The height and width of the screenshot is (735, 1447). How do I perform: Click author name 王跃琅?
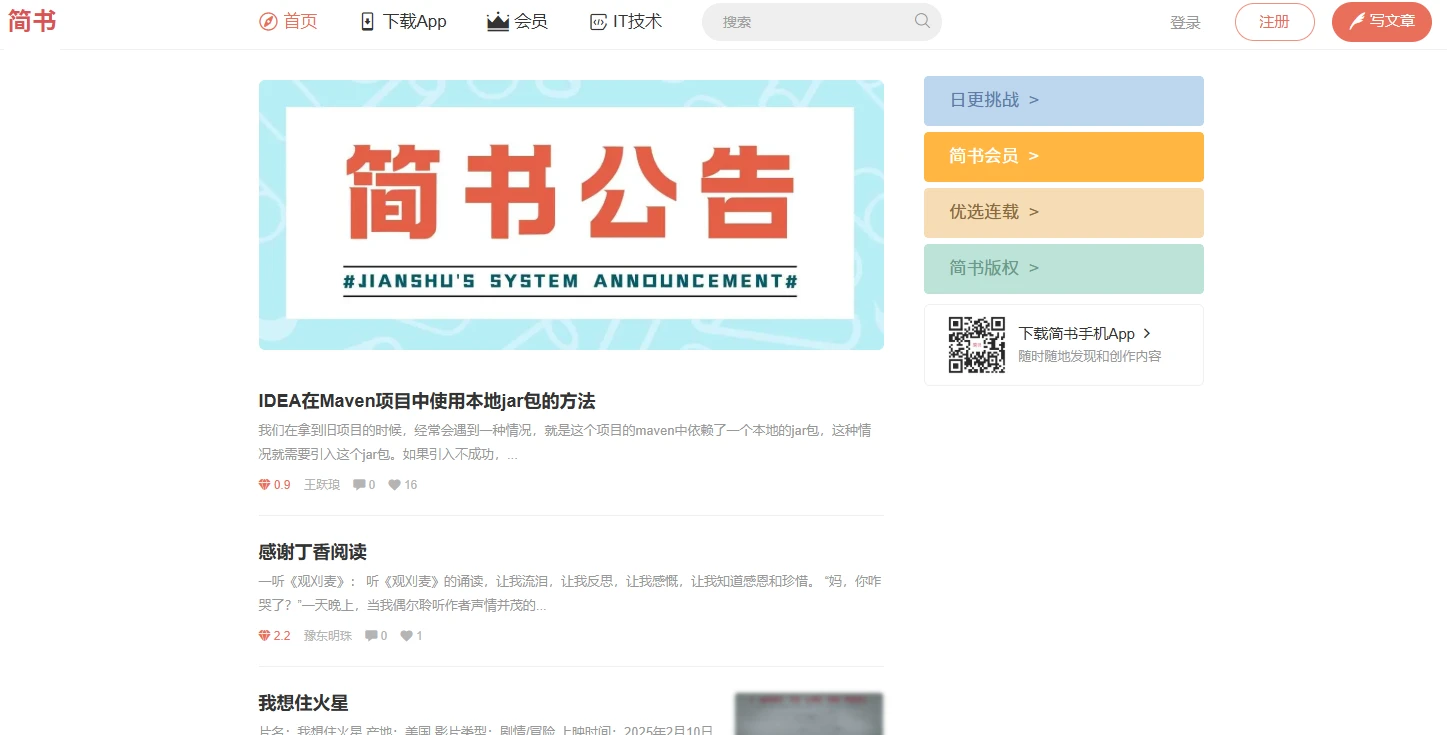pos(322,485)
